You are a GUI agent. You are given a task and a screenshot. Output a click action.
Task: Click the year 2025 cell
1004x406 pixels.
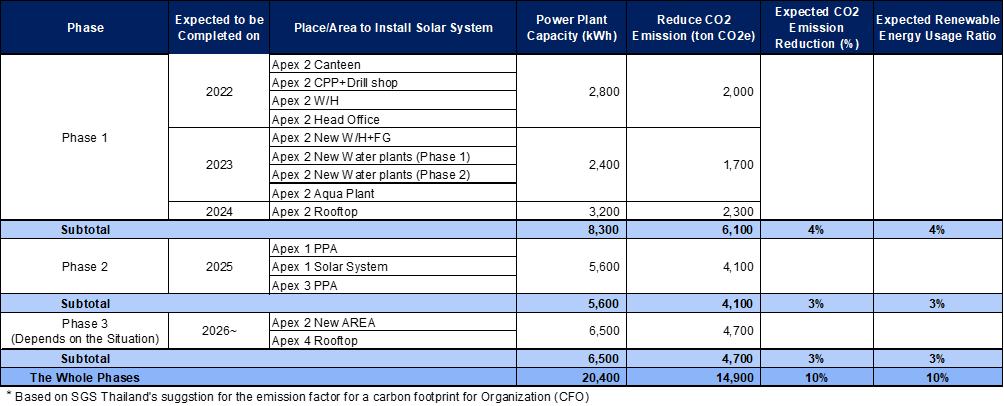coord(219,266)
